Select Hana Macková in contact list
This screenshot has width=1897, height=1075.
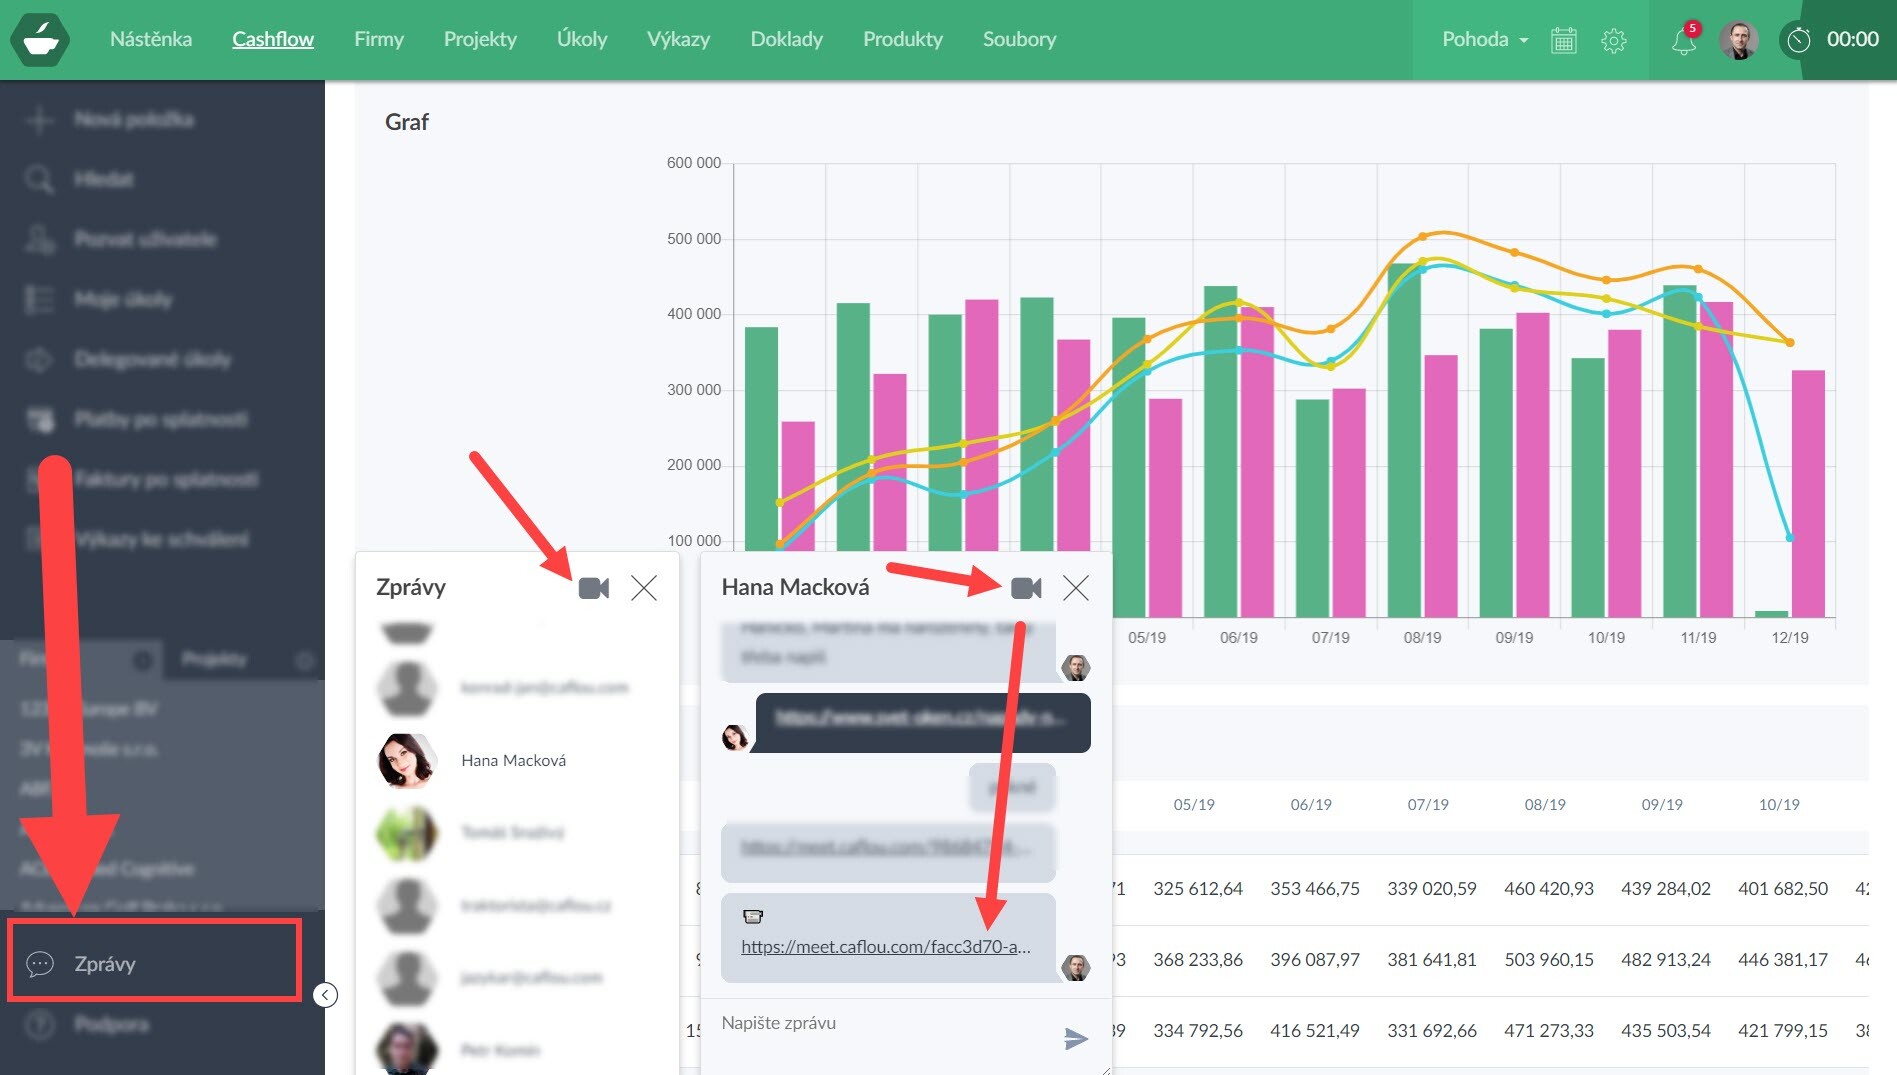coord(513,761)
